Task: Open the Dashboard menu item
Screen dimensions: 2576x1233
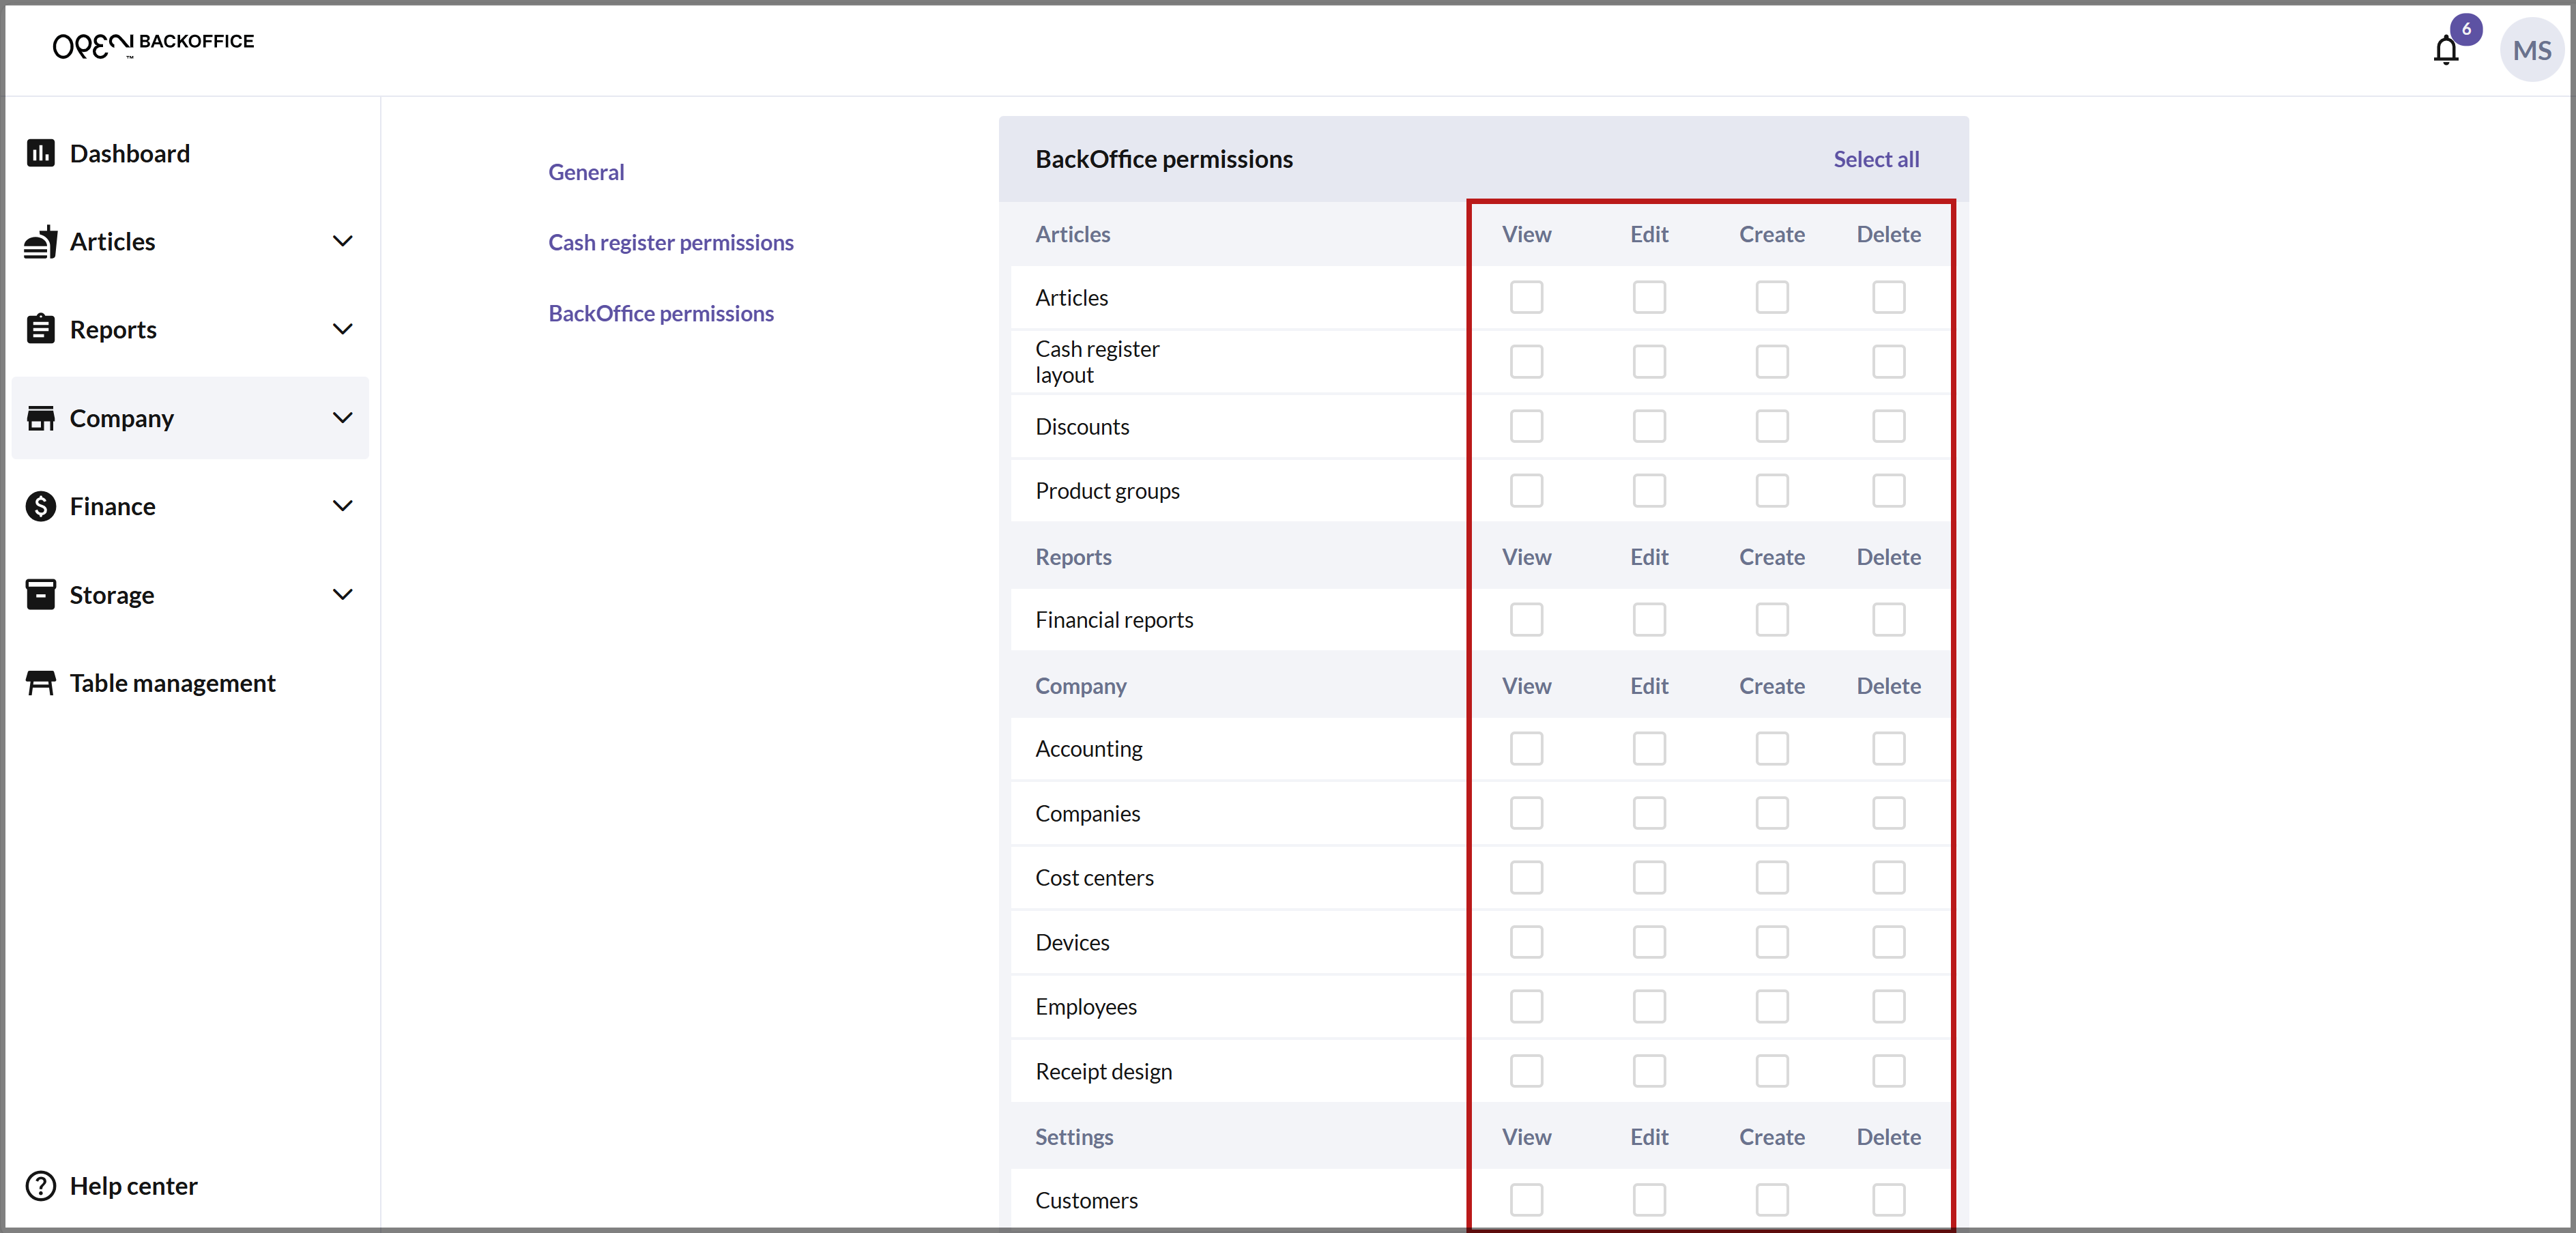Action: [x=190, y=153]
